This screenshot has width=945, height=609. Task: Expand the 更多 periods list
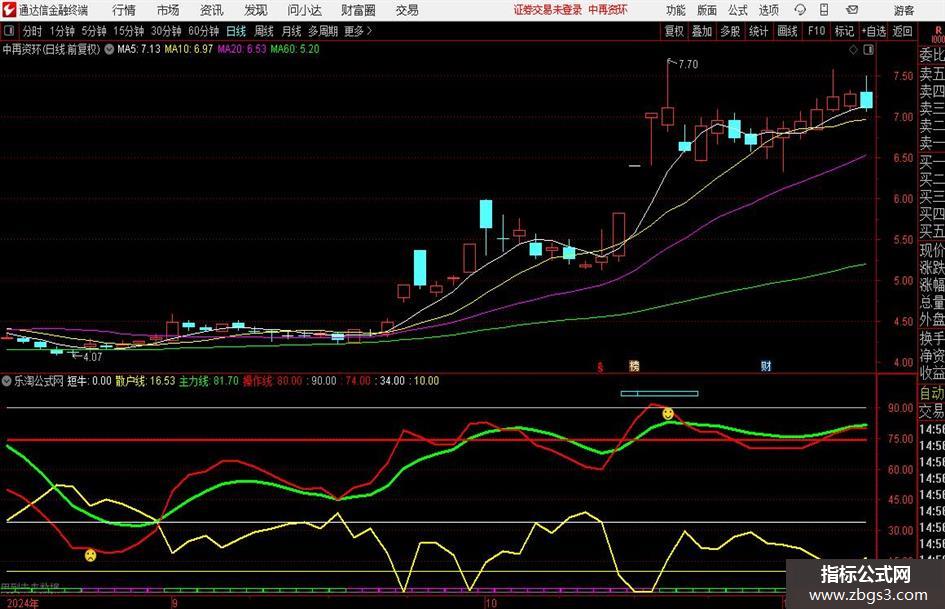coord(358,31)
